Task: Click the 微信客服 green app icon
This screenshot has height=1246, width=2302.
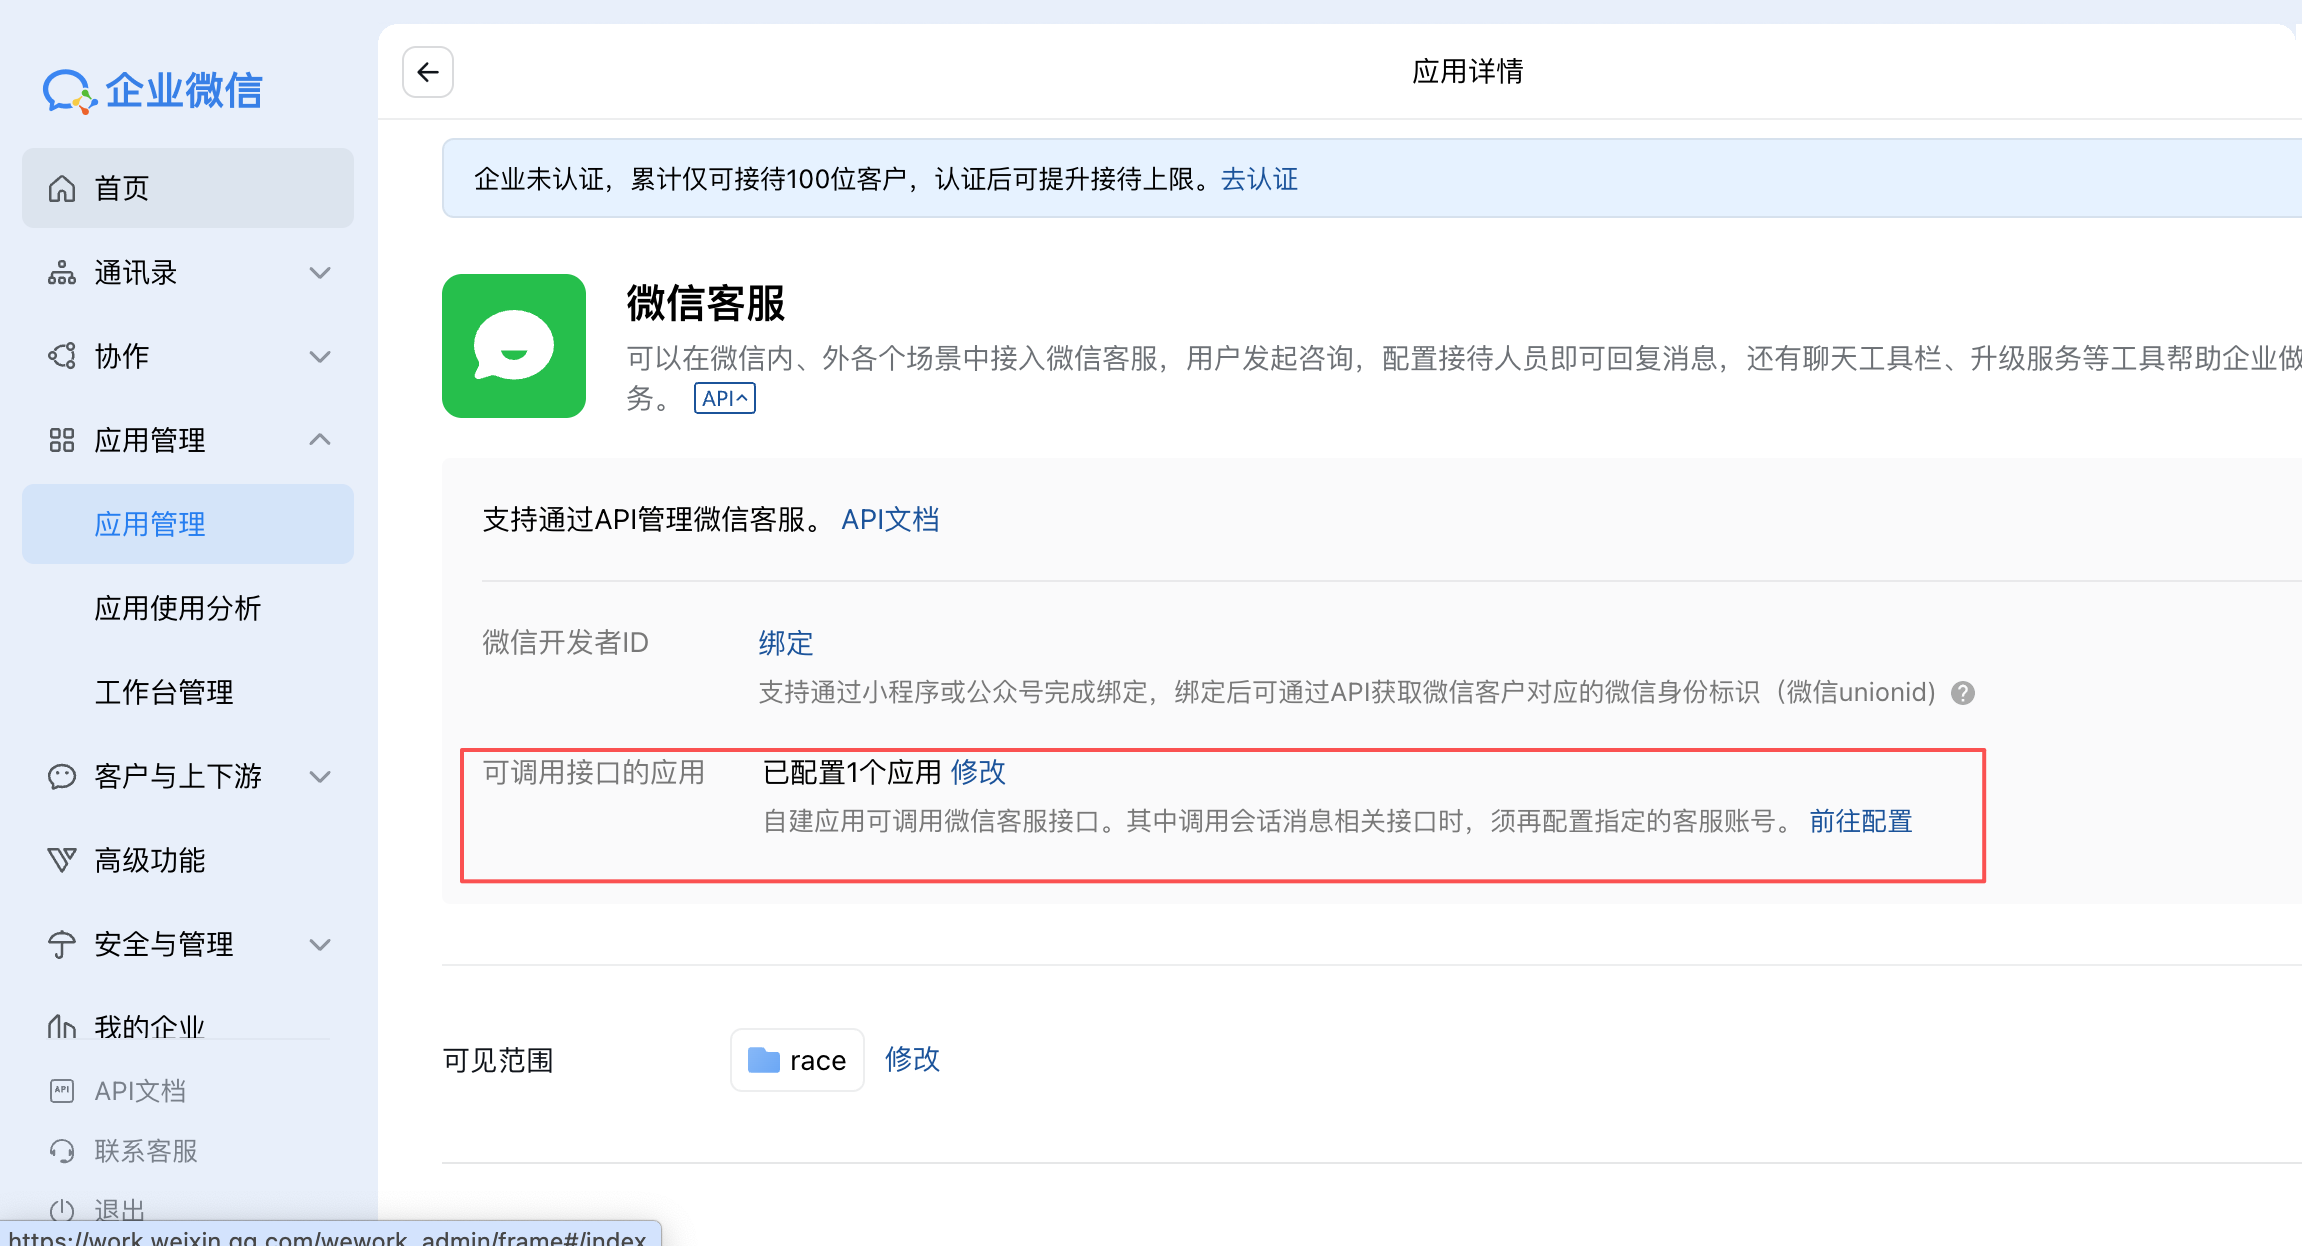Action: [514, 345]
